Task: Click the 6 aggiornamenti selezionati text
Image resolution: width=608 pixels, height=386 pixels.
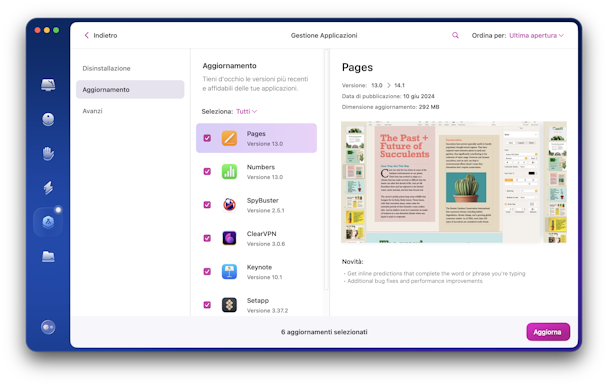Action: [324, 332]
